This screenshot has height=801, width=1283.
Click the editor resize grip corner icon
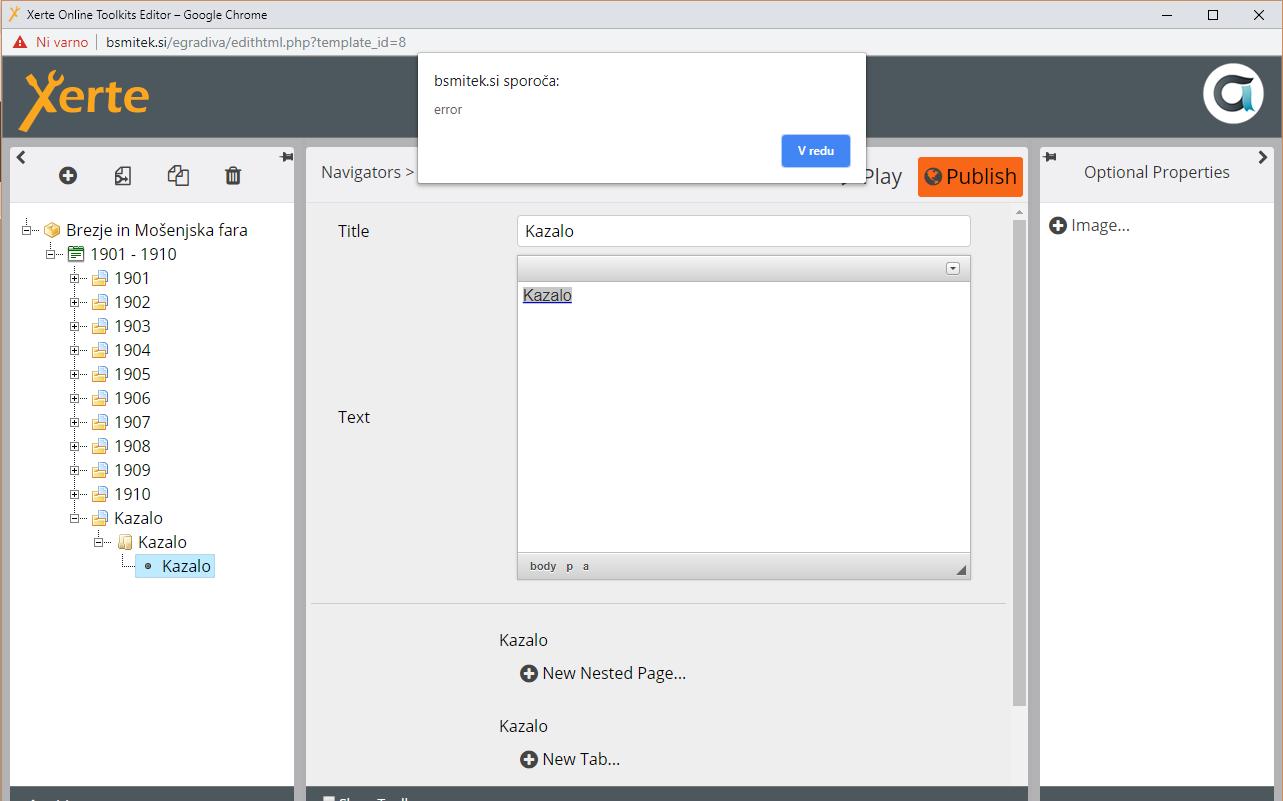pyautogui.click(x=961, y=569)
